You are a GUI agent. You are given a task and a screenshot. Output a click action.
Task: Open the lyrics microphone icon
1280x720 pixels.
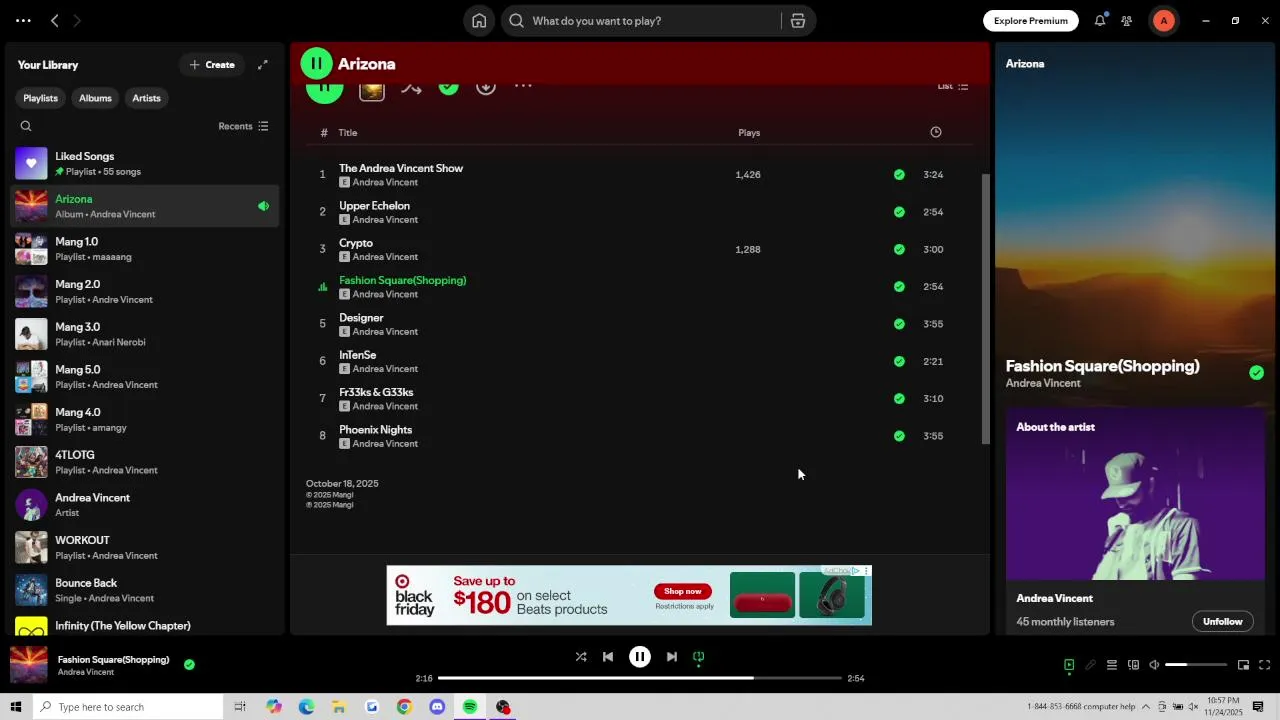[1090, 665]
